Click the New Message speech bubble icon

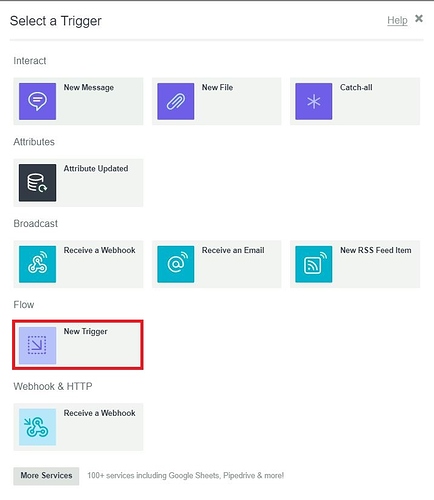click(37, 101)
